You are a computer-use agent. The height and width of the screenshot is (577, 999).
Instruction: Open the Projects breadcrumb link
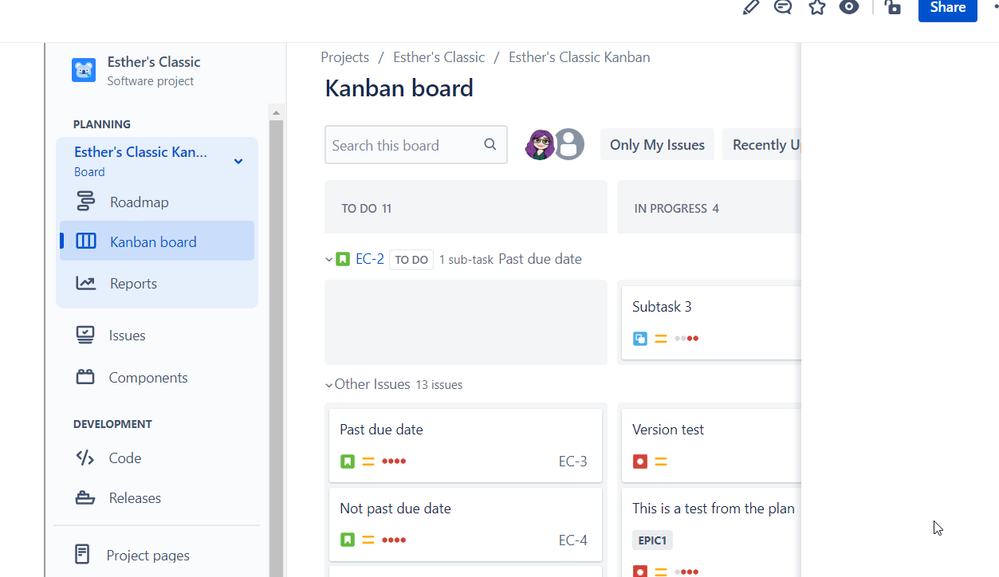[x=345, y=57]
